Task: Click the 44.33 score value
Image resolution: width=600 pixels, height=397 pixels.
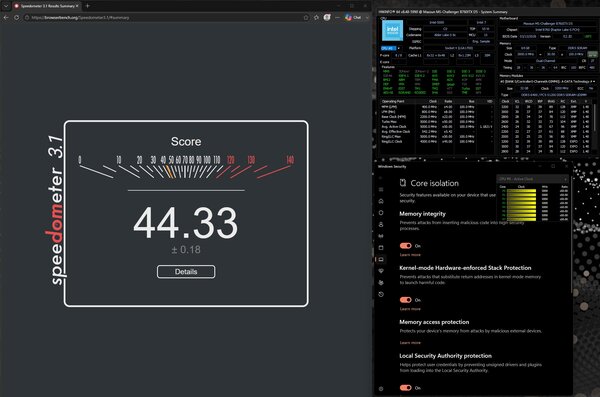Action: (186, 223)
